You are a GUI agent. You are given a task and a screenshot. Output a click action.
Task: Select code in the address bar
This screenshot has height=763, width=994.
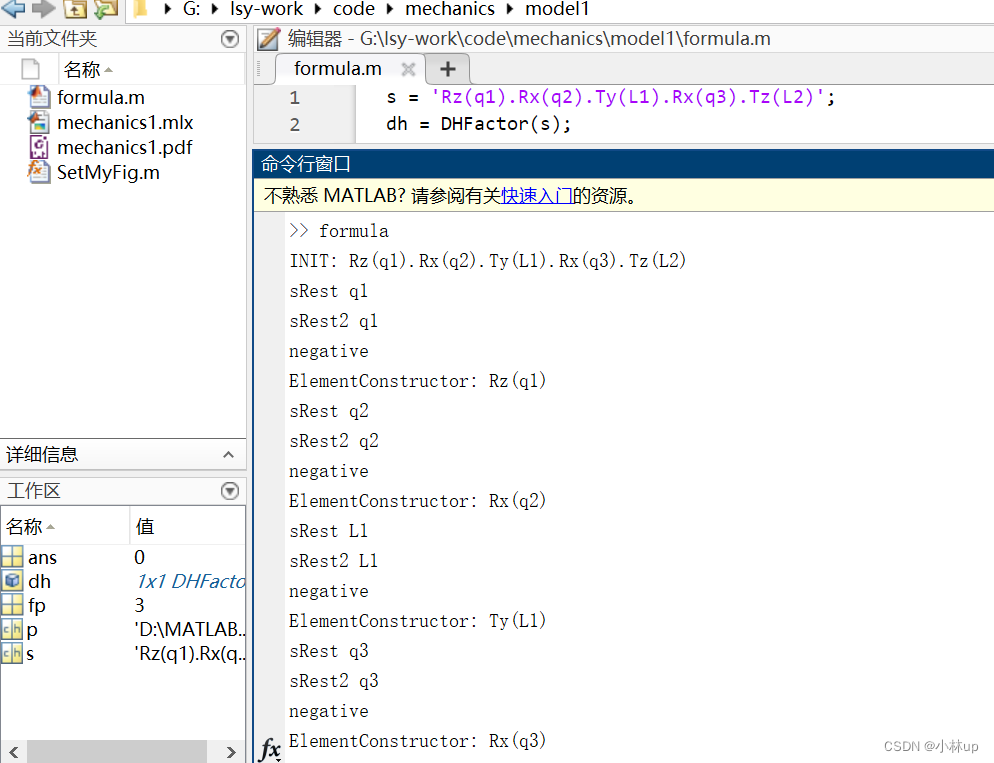pos(354,9)
